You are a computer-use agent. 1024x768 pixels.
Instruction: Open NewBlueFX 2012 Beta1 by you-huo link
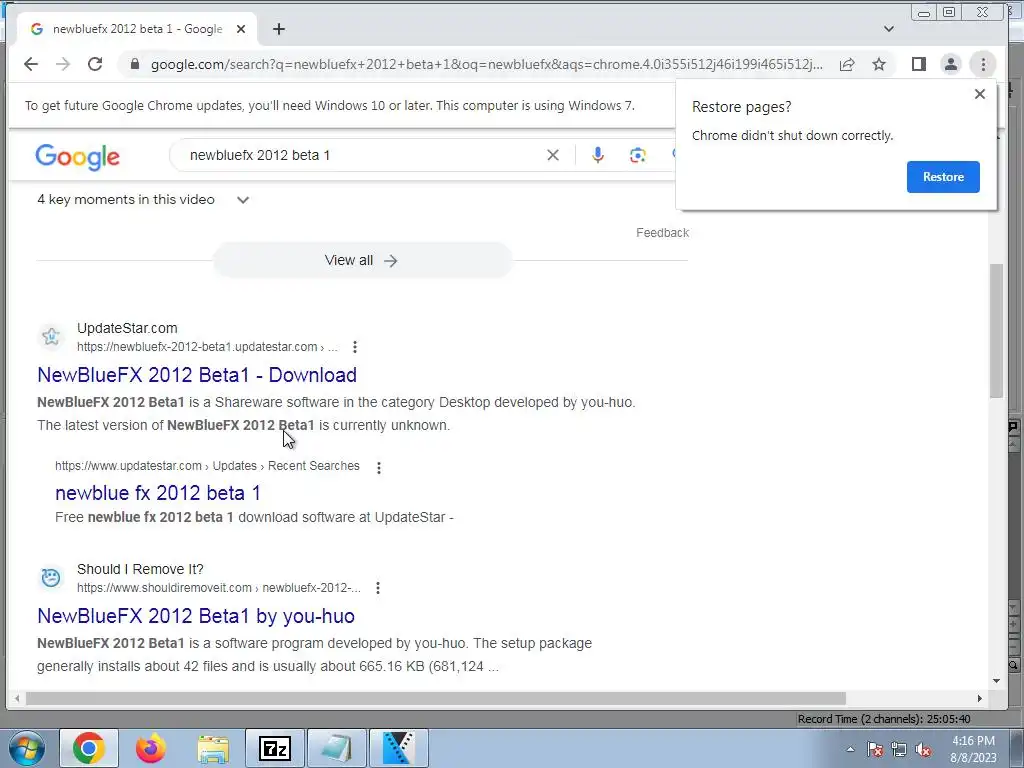click(x=196, y=616)
